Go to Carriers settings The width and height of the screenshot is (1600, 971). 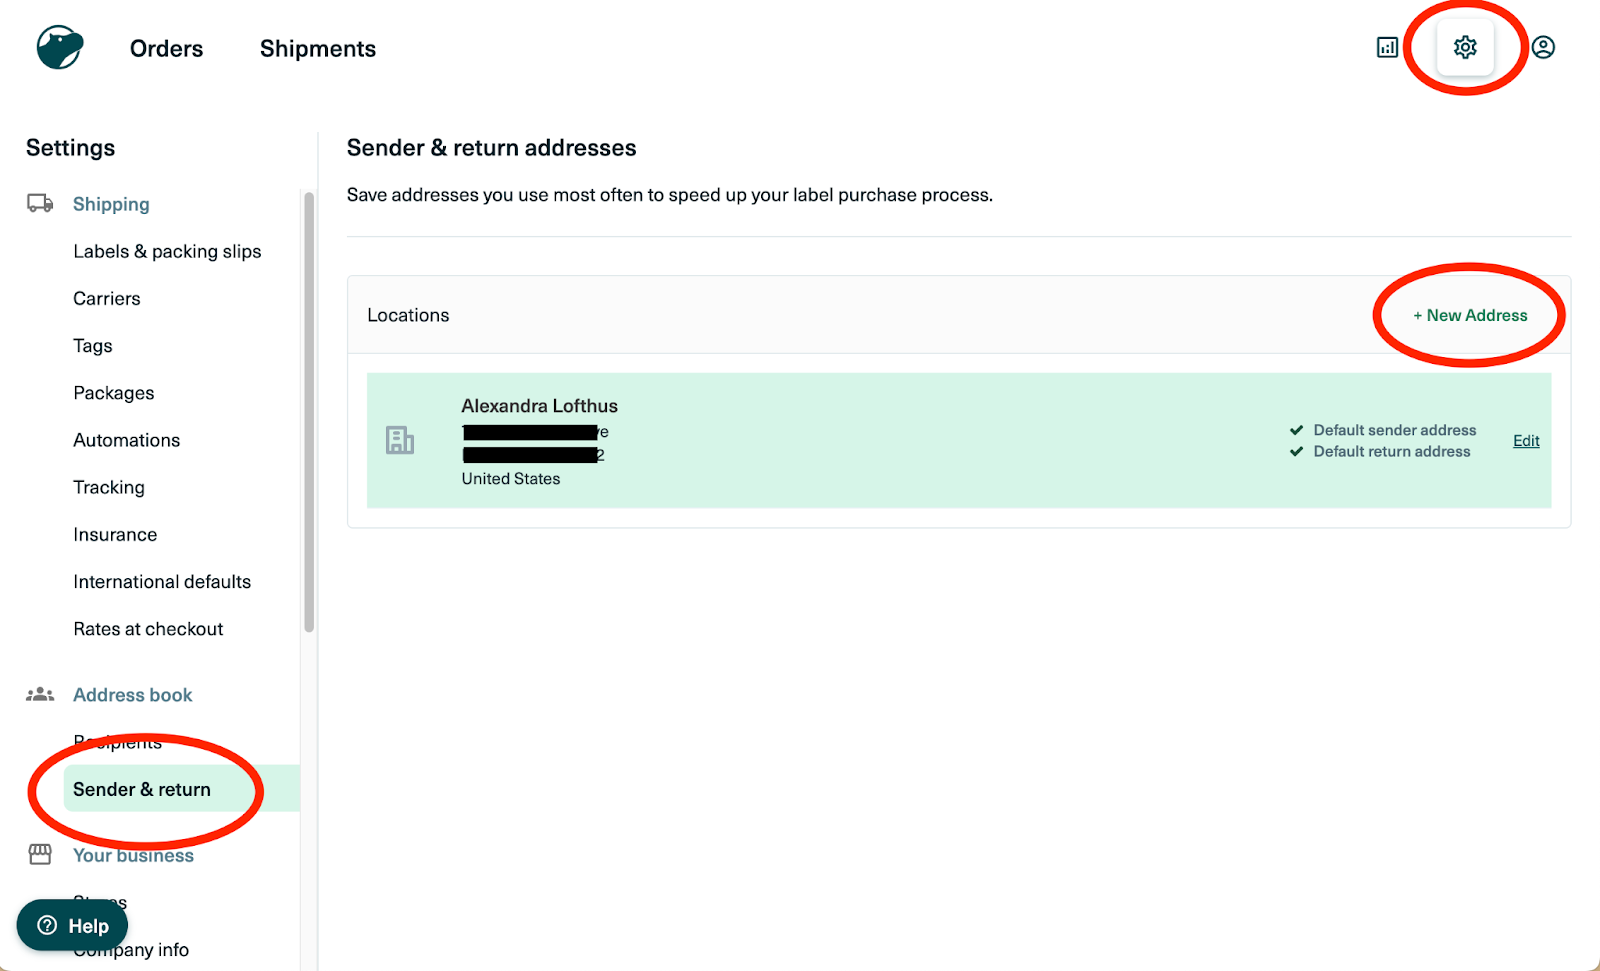[x=107, y=298]
